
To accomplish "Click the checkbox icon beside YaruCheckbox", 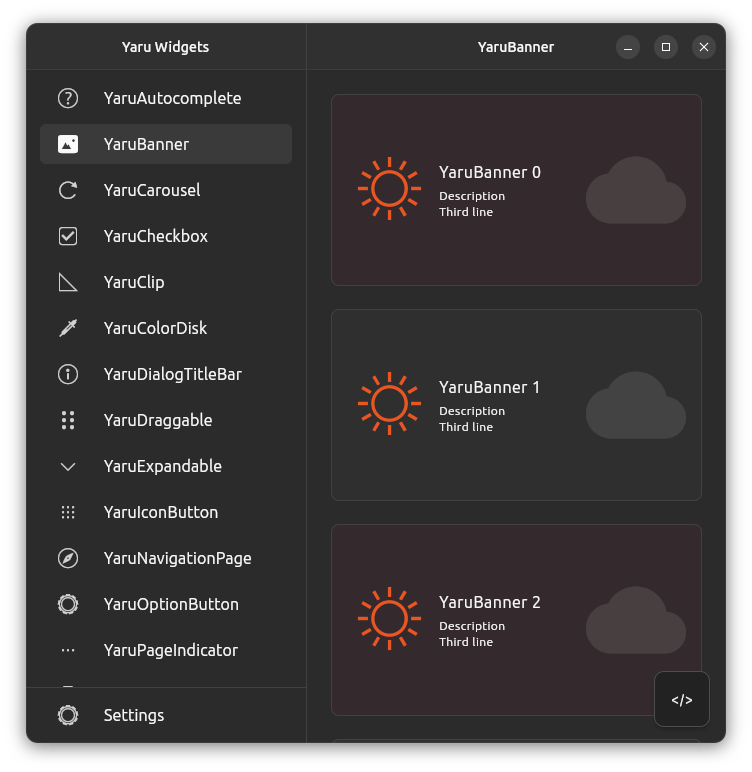I will click(68, 236).
